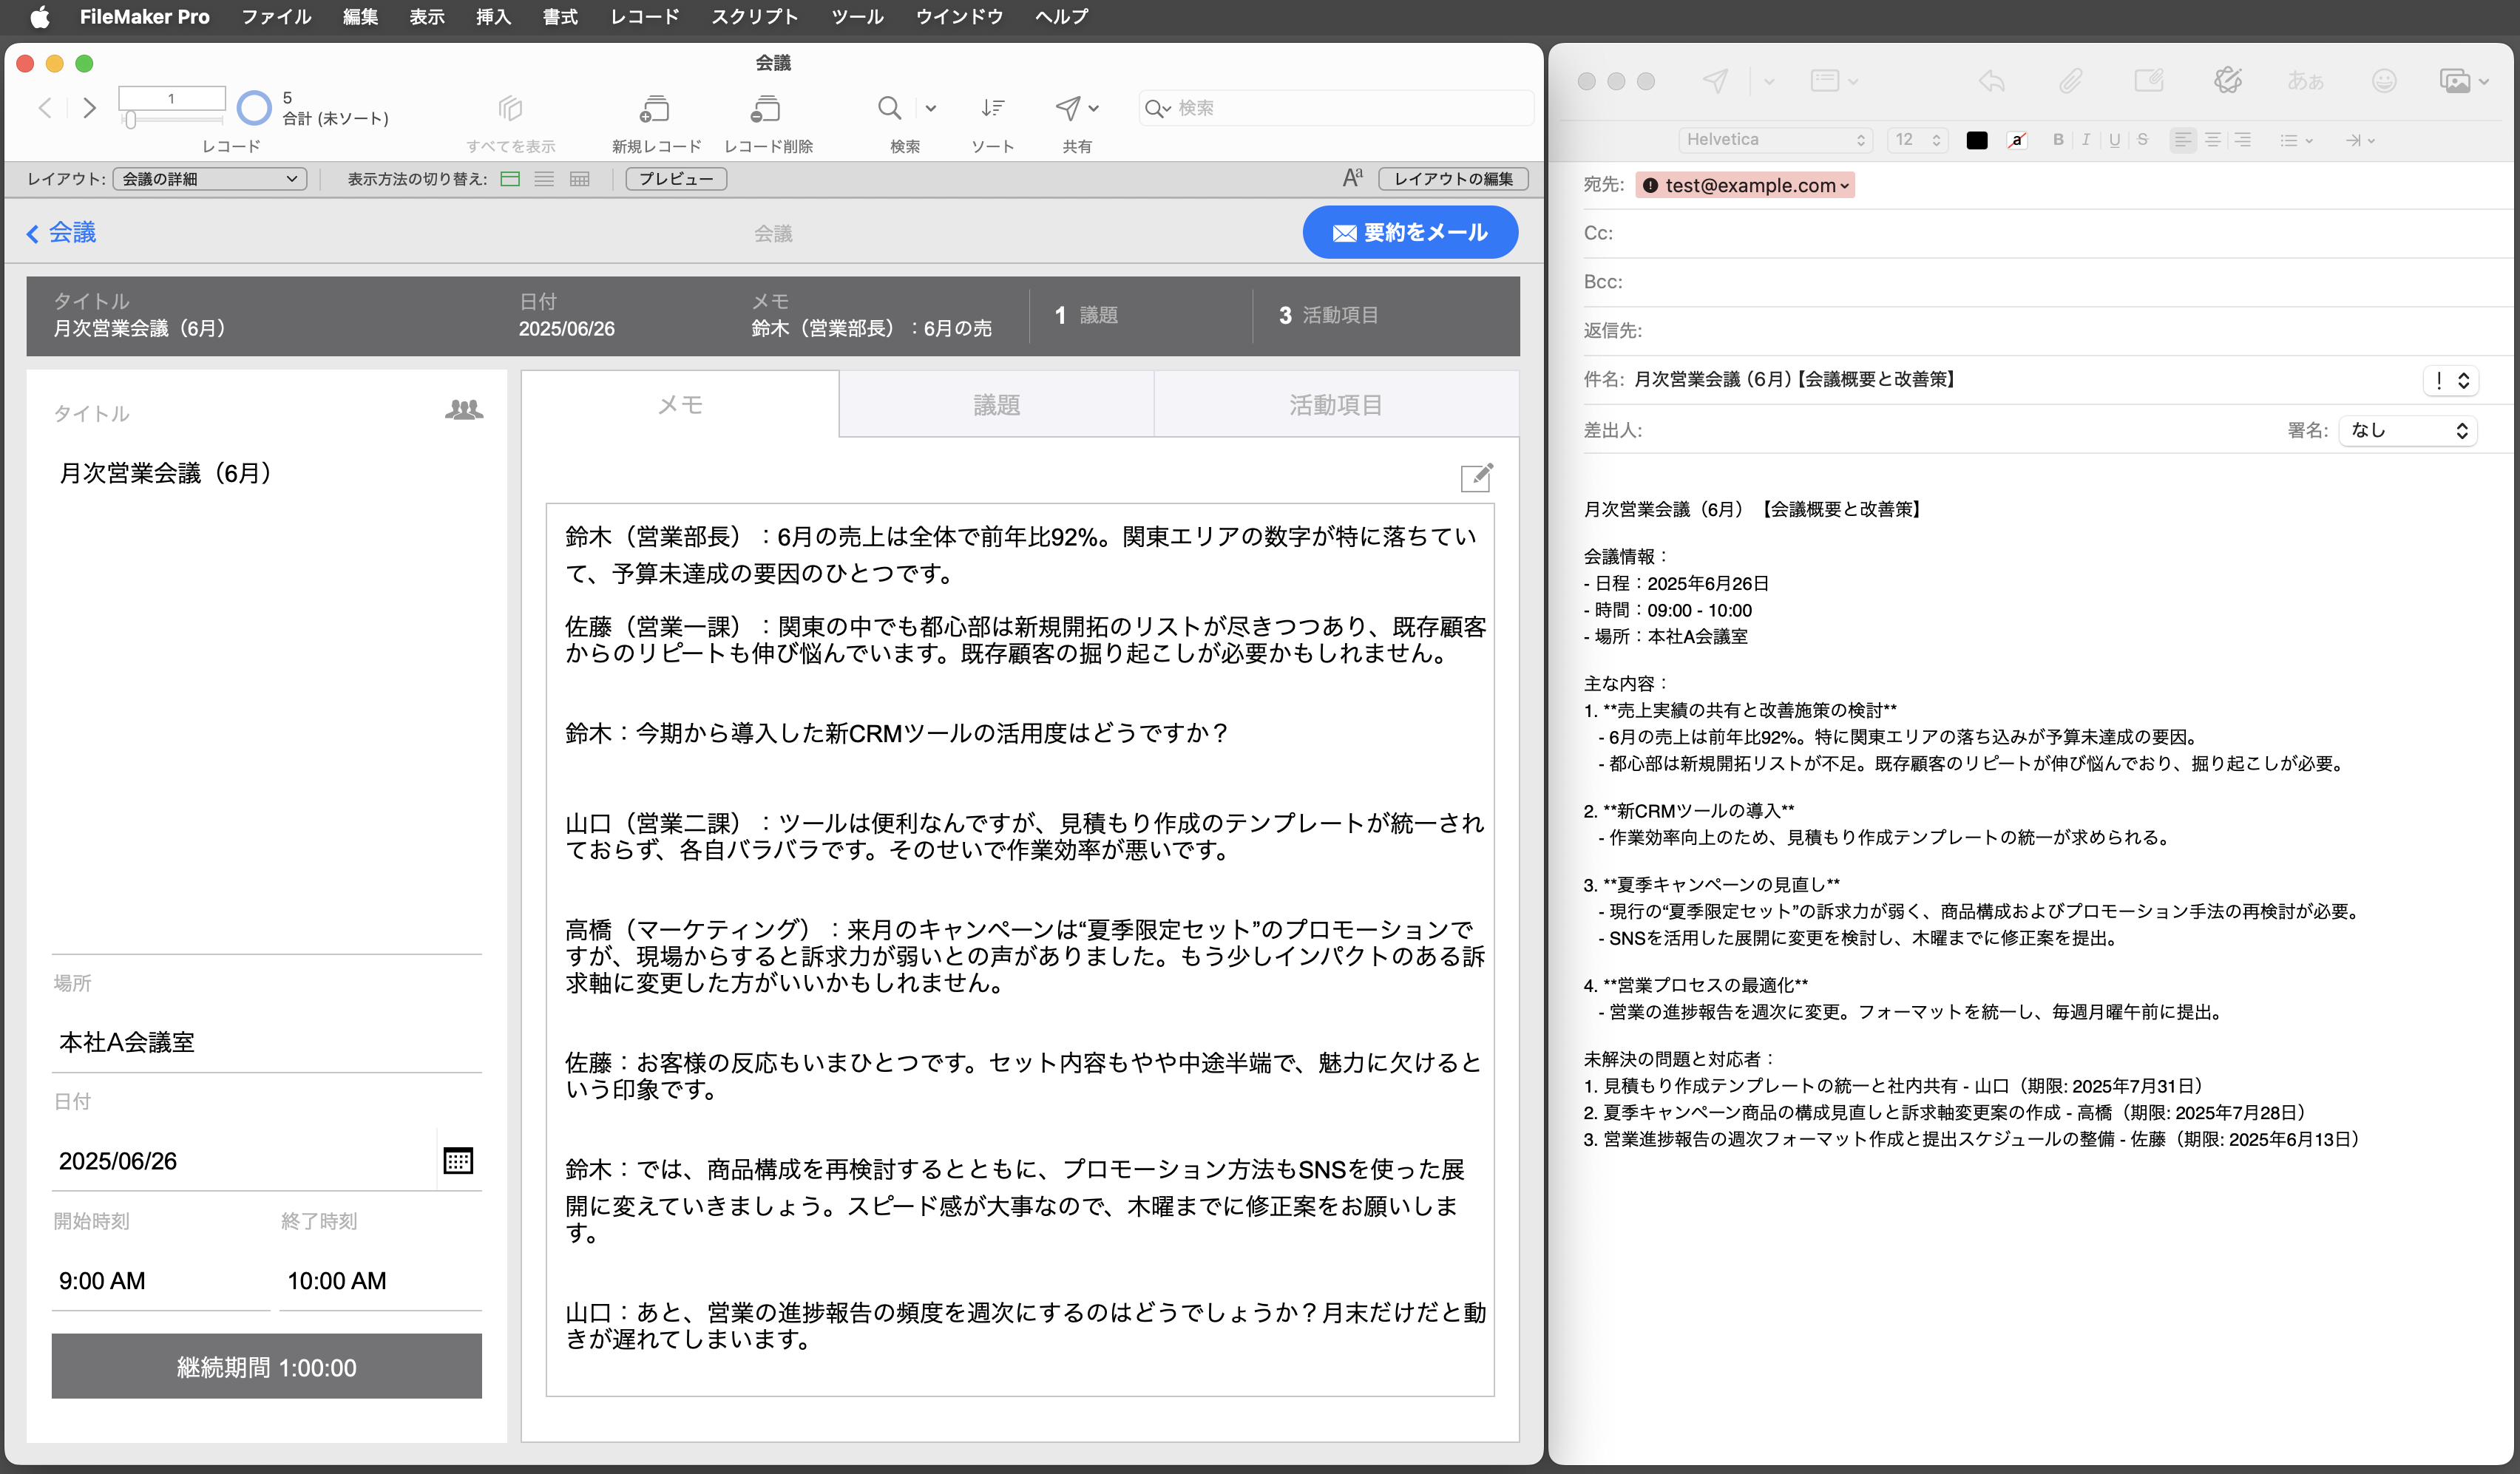Switch to table view display mode
2520x1474 pixels.
click(579, 179)
